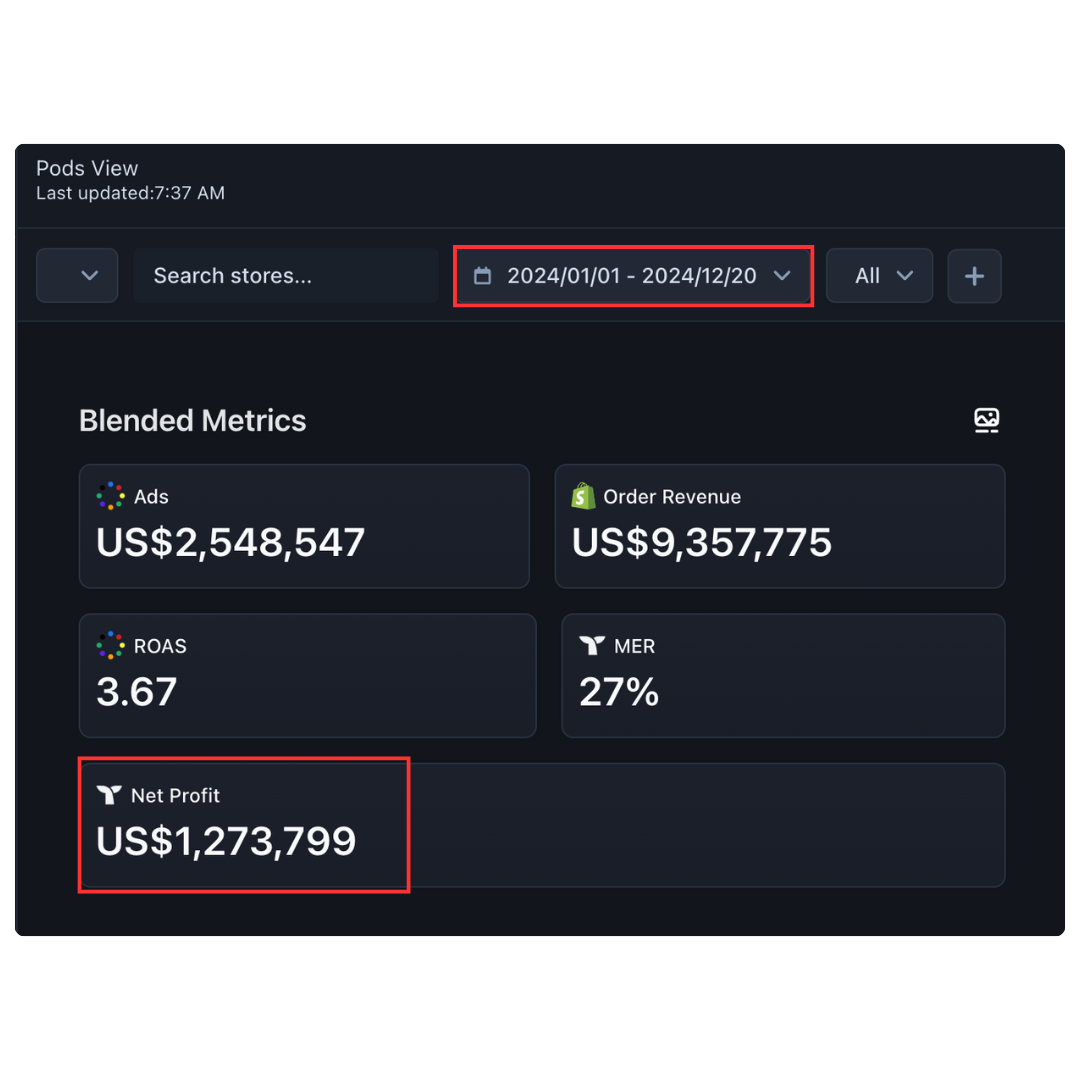Click the multicolor ROAS icon
Viewport: 1080px width, 1080px height.
coord(110,646)
